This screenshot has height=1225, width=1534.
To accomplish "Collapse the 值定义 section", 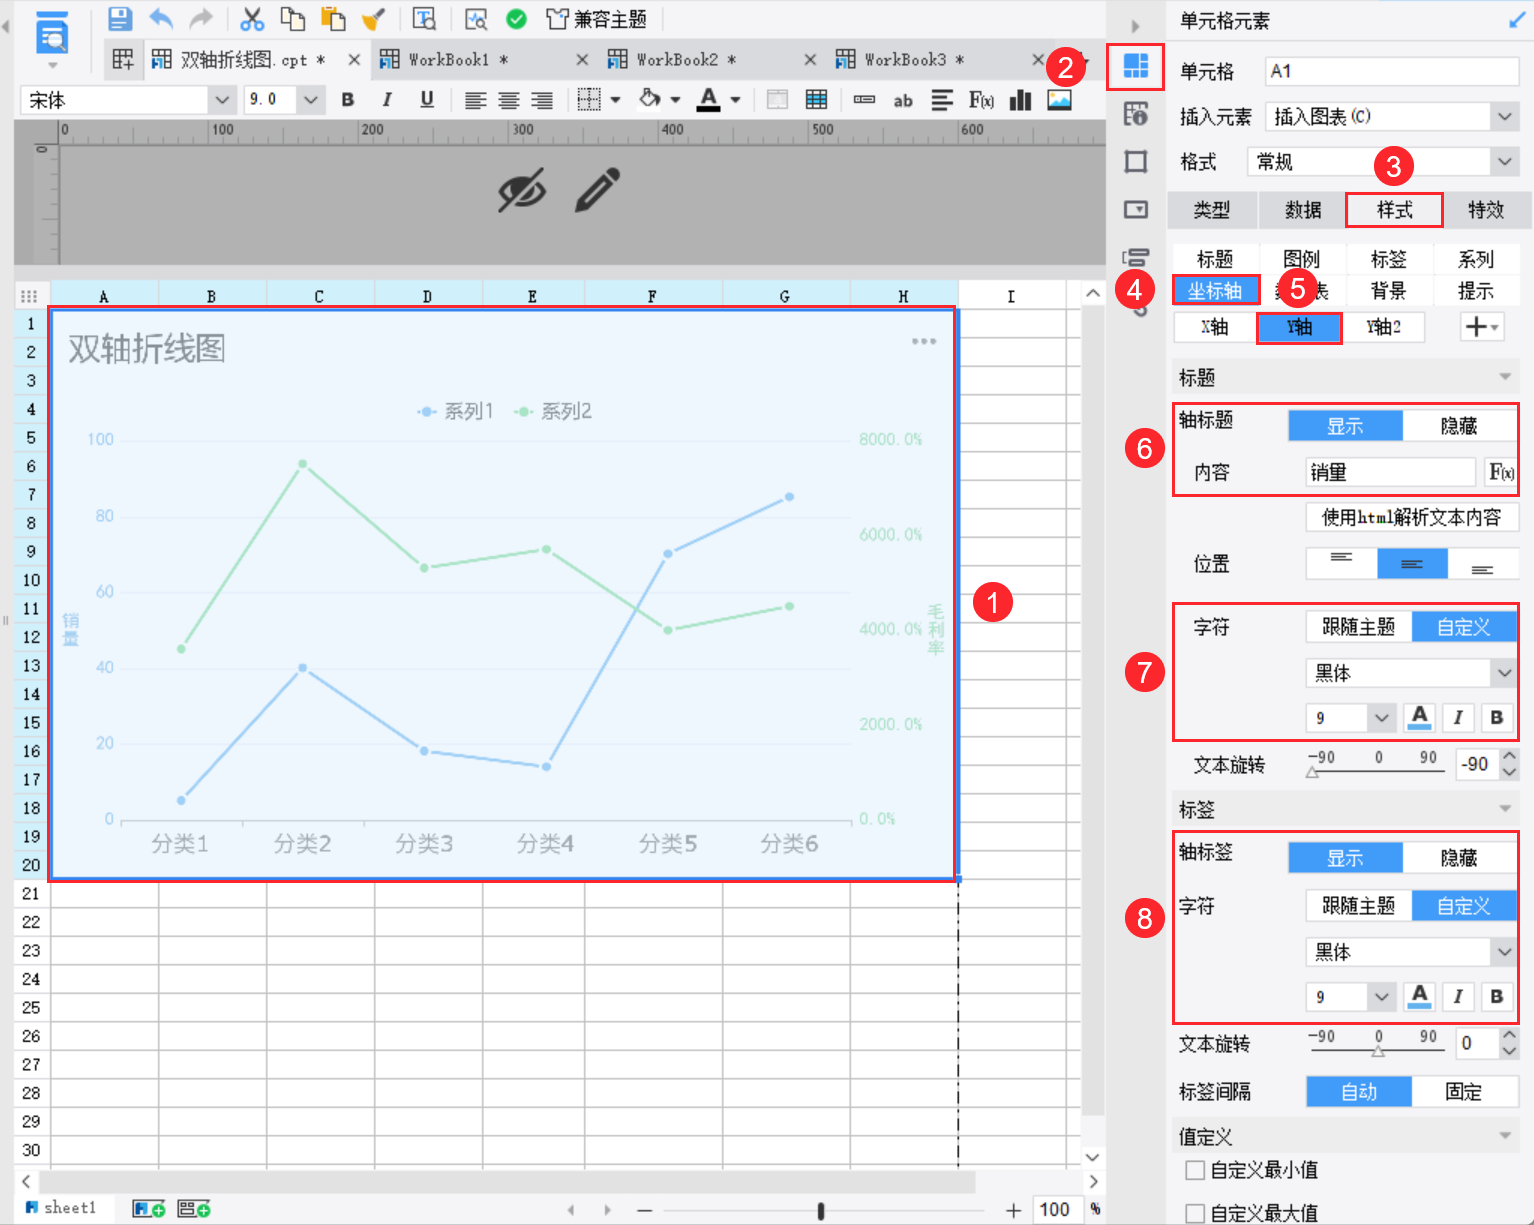I will click(1505, 1136).
